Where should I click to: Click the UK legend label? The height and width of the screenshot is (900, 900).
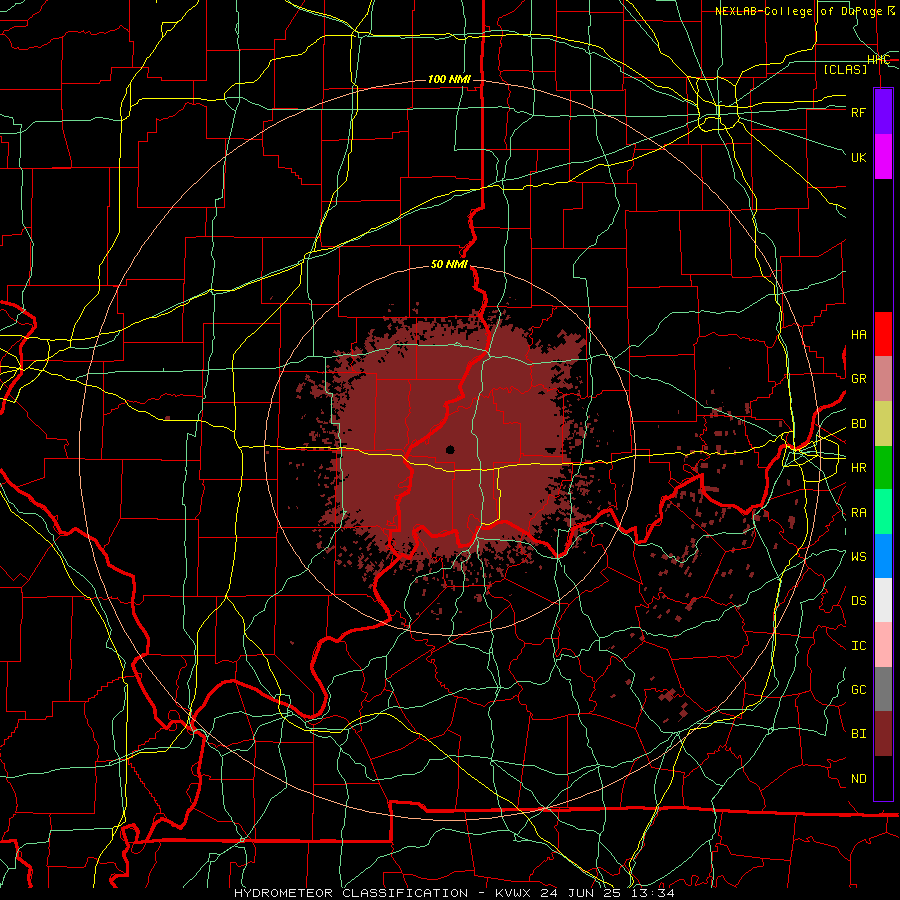click(858, 157)
